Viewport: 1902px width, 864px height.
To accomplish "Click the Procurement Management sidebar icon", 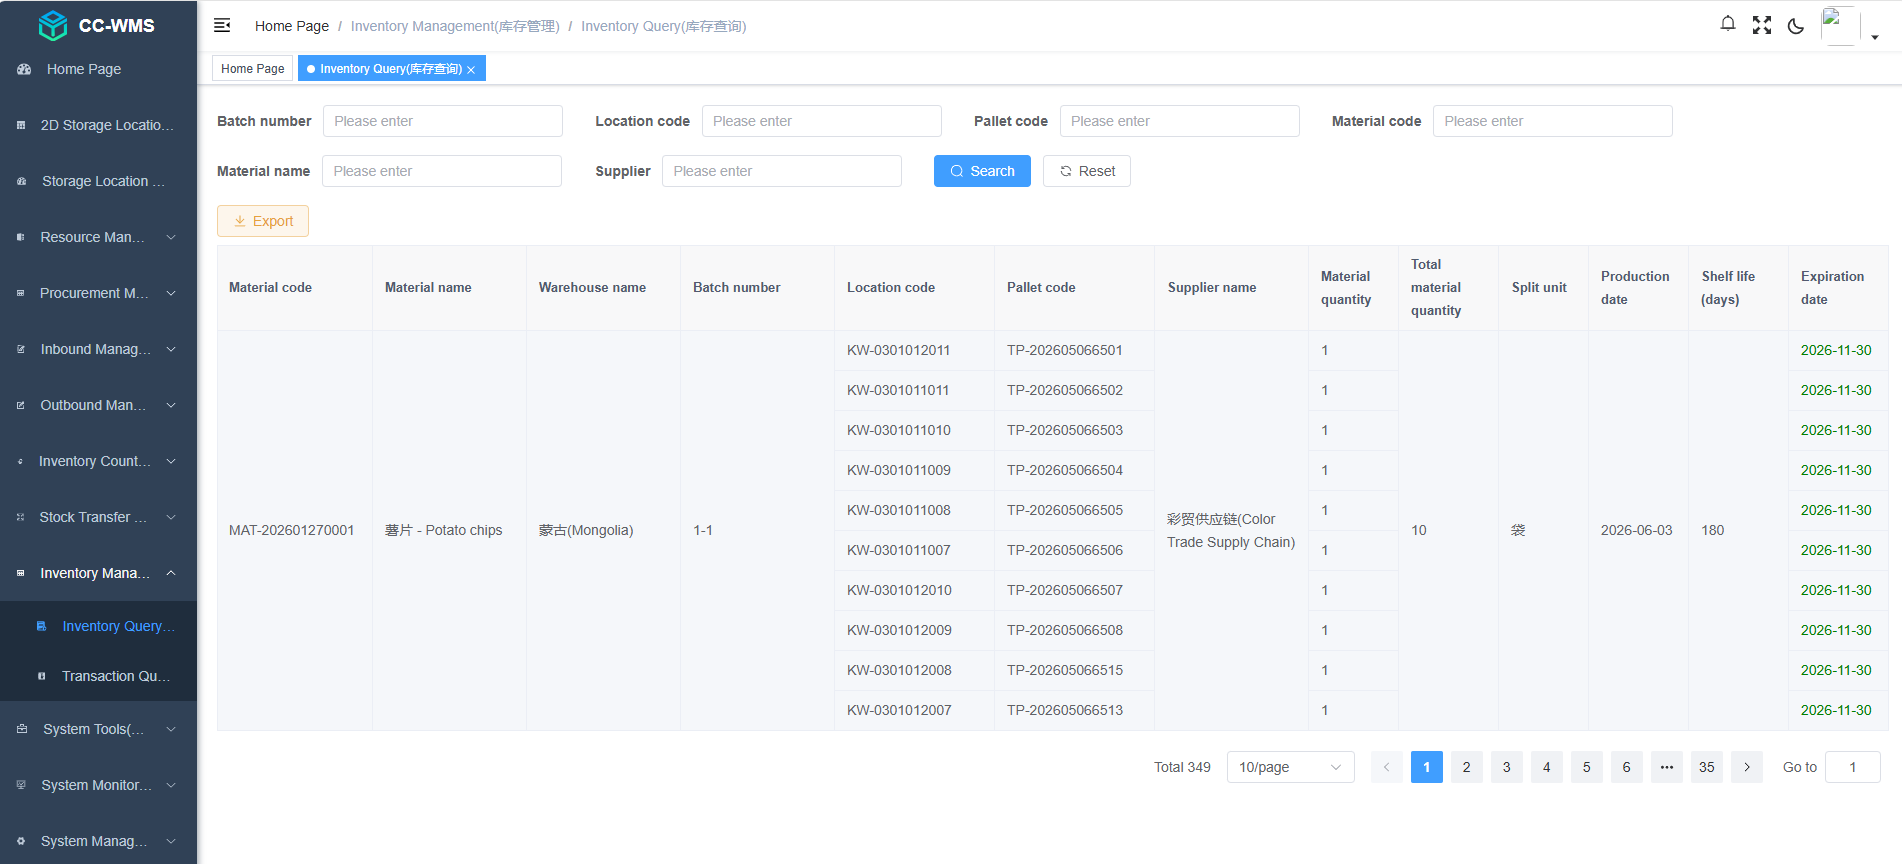I will (21, 293).
